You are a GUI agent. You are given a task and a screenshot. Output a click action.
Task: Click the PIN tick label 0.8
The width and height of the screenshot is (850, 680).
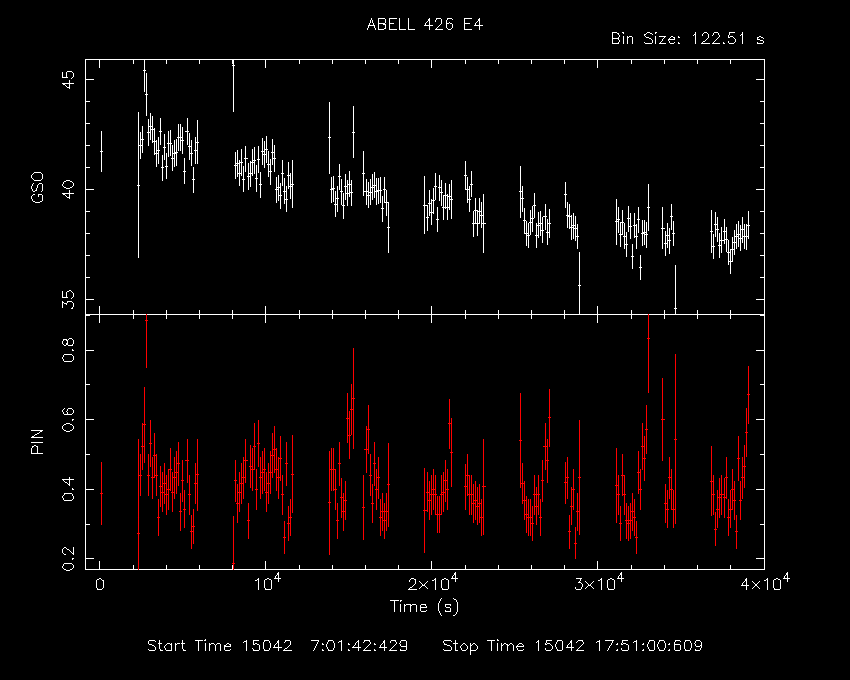69,350
